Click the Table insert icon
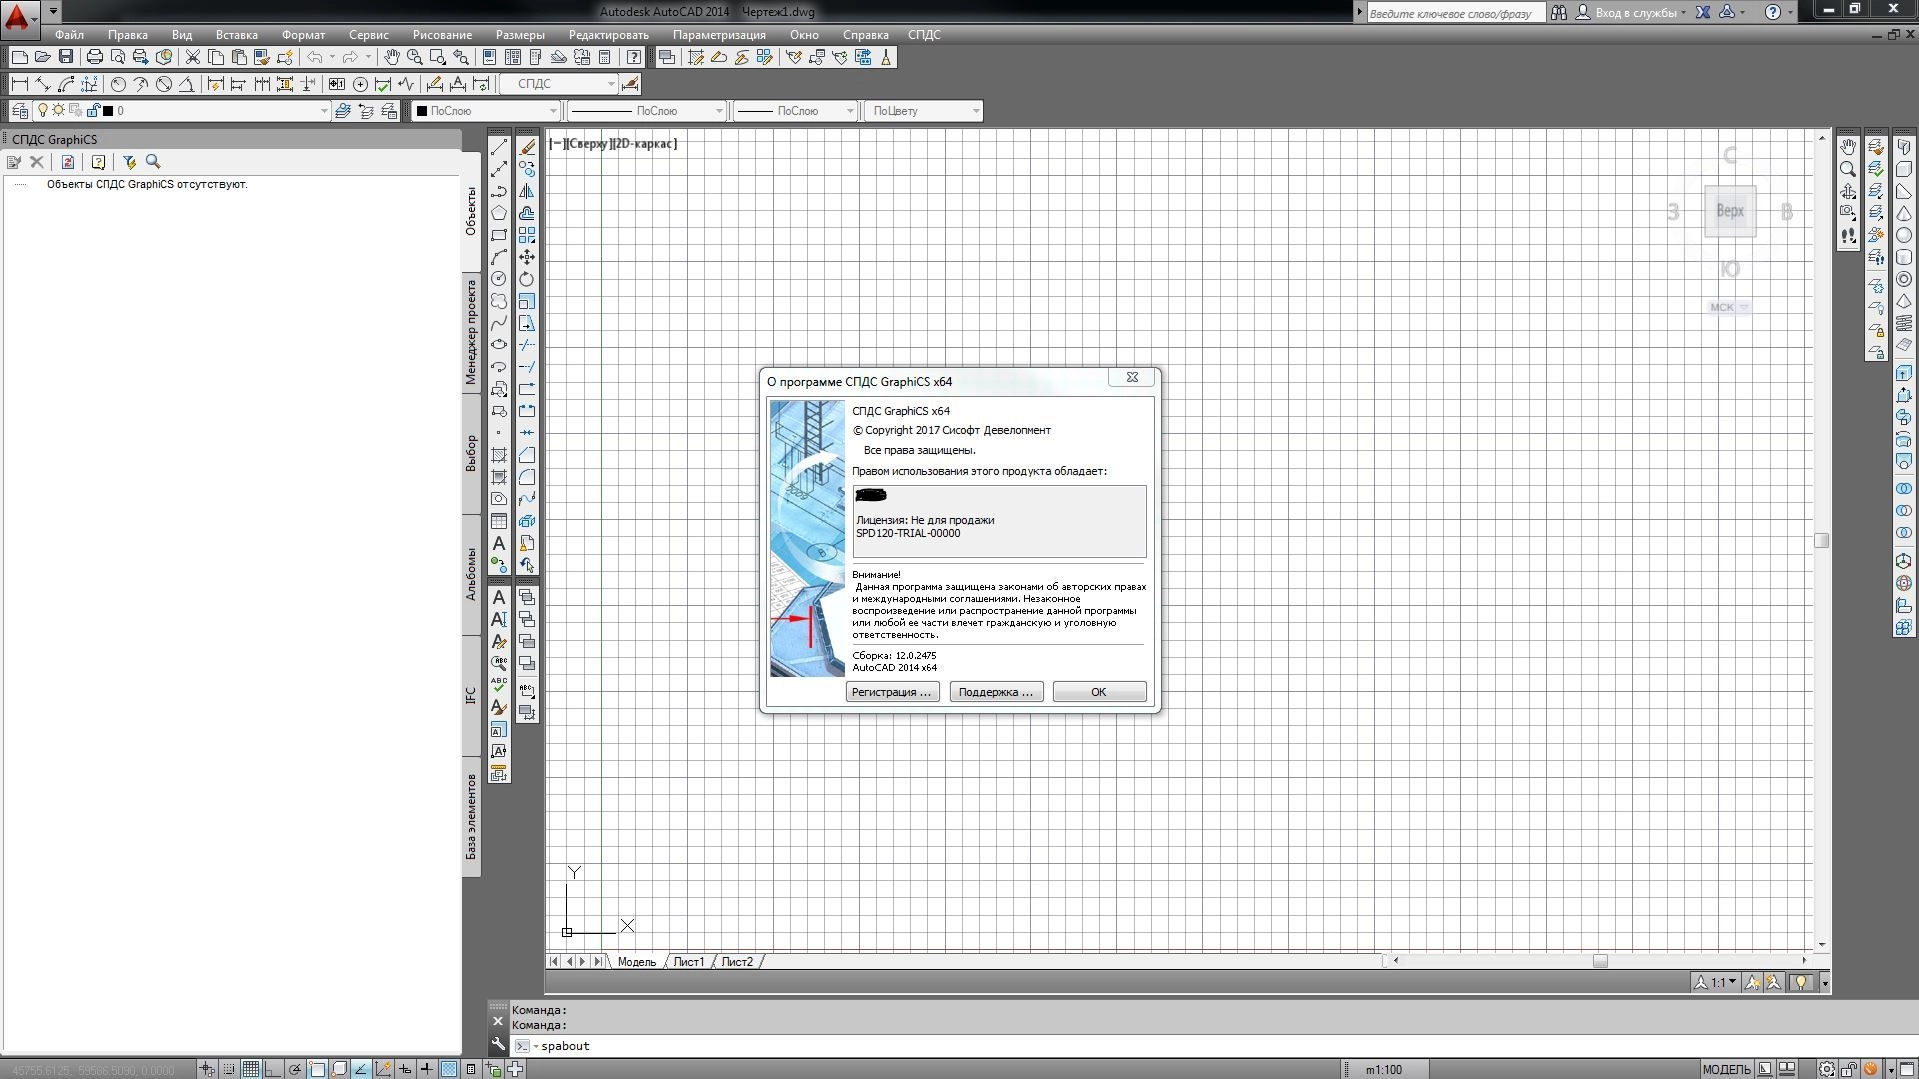Viewport: 1919px width, 1079px height. tap(499, 521)
